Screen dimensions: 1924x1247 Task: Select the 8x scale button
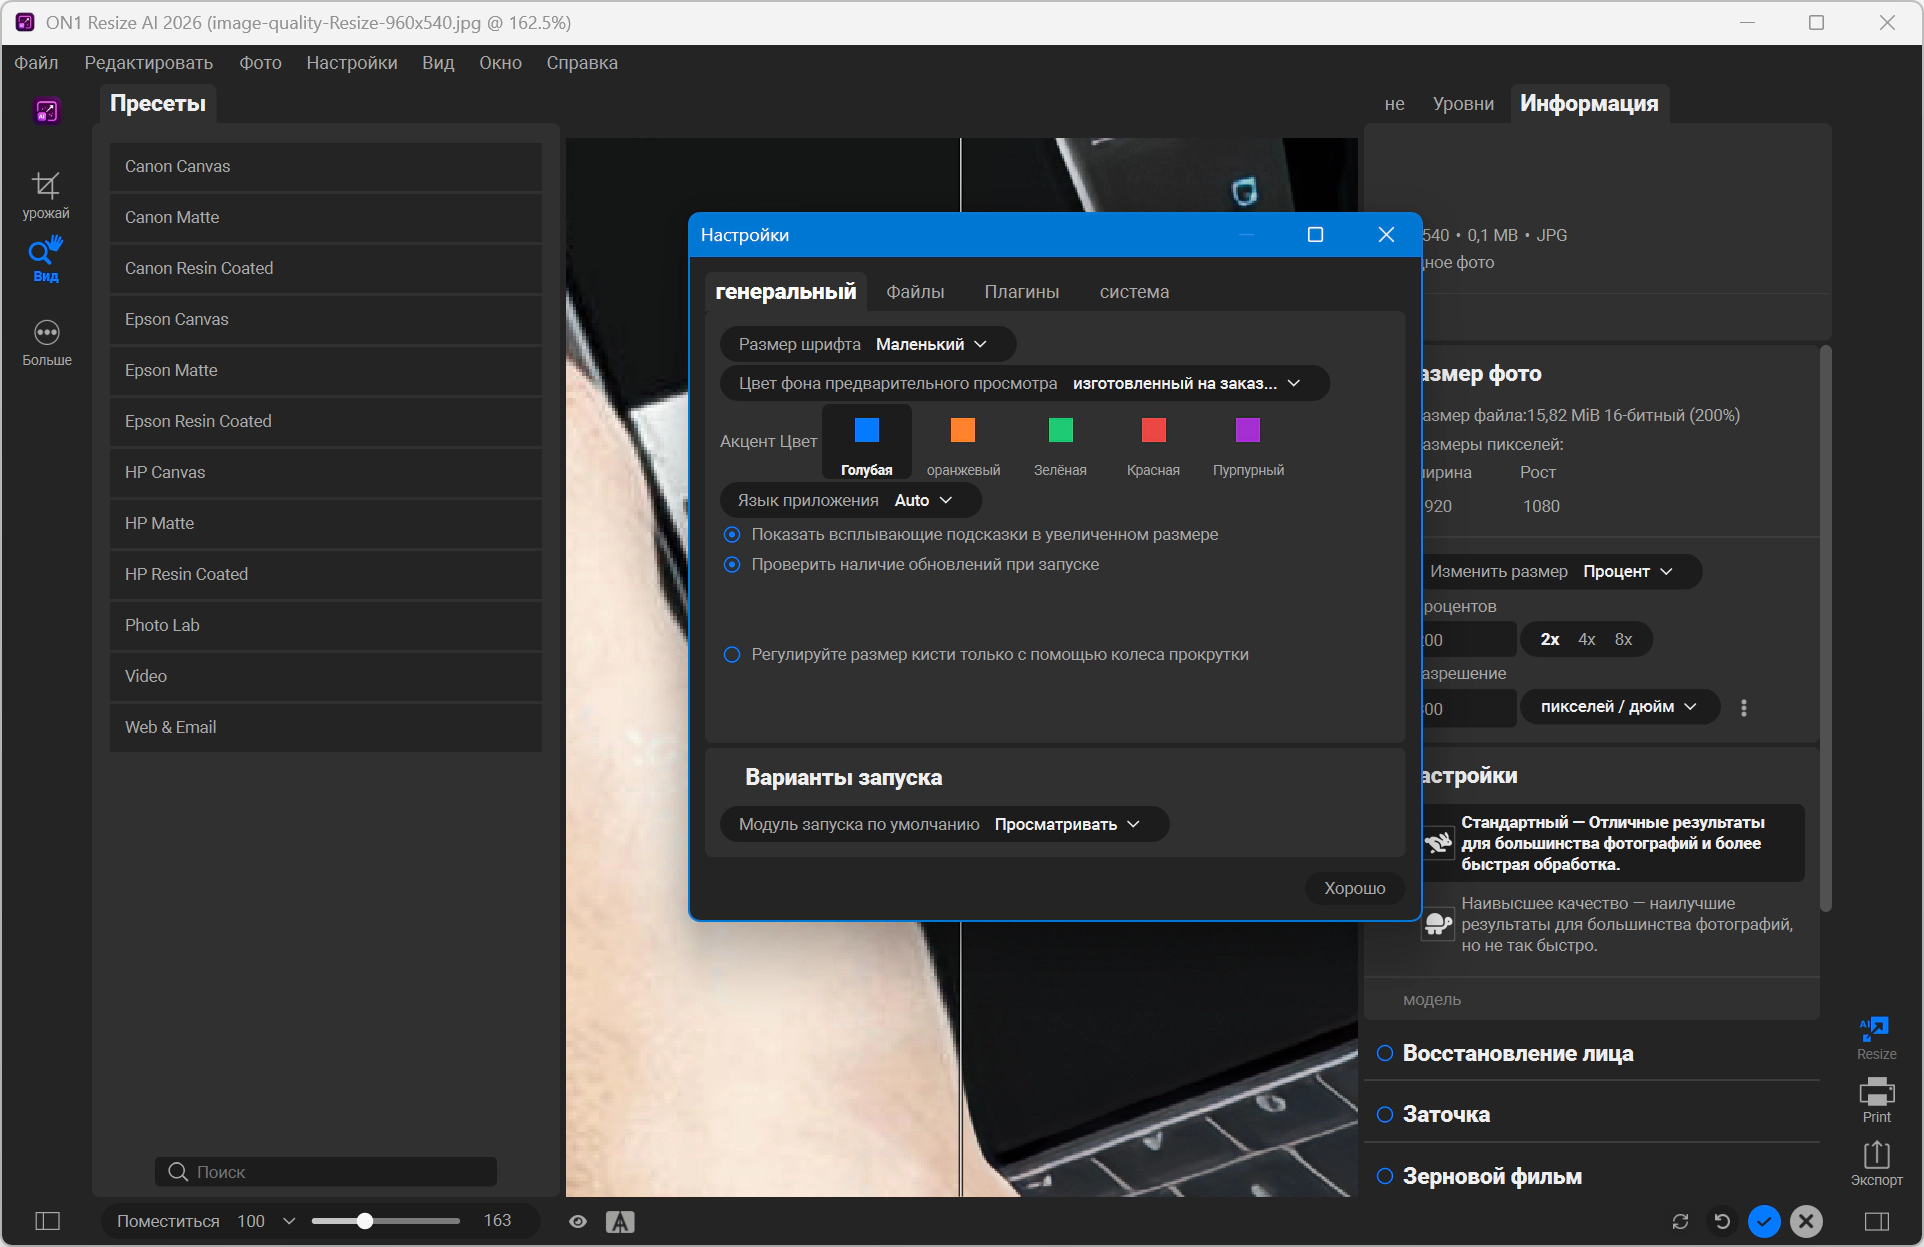[1623, 639]
